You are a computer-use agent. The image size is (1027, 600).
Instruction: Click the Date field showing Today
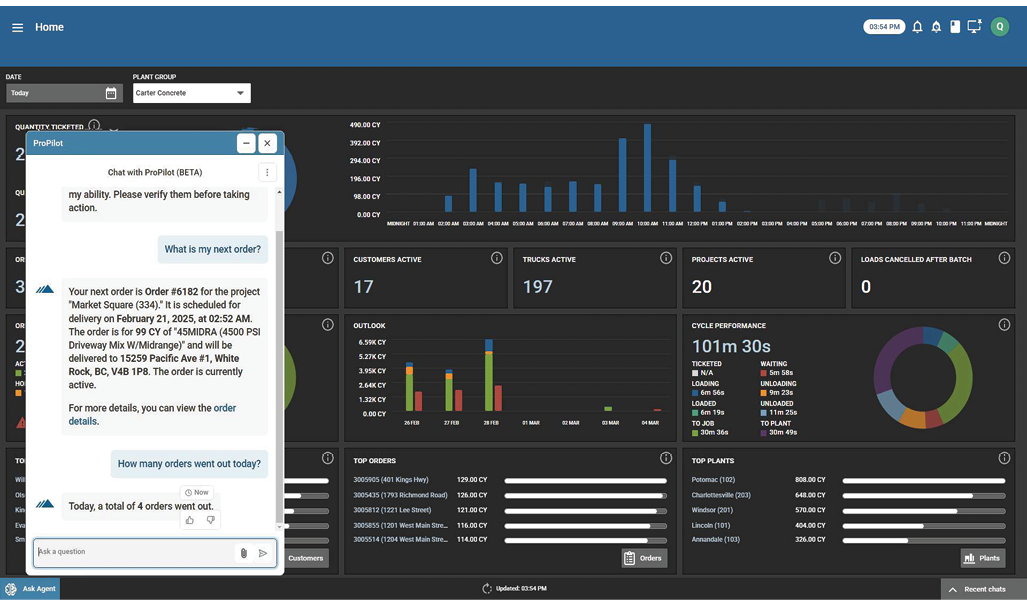point(64,93)
